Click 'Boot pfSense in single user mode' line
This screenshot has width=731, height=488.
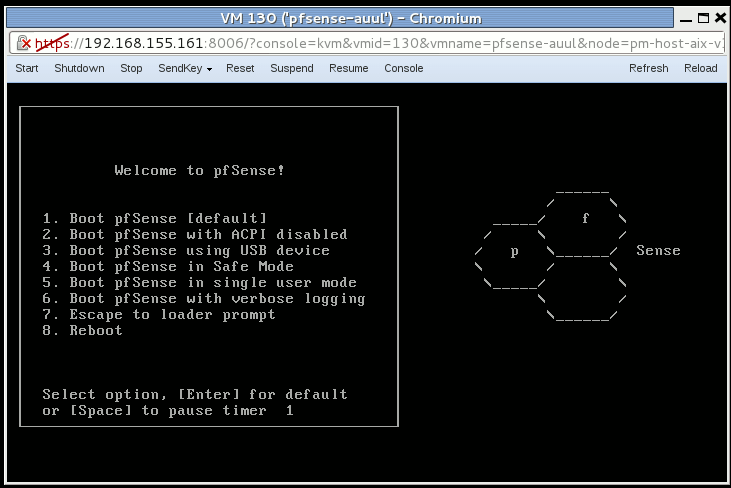point(200,282)
